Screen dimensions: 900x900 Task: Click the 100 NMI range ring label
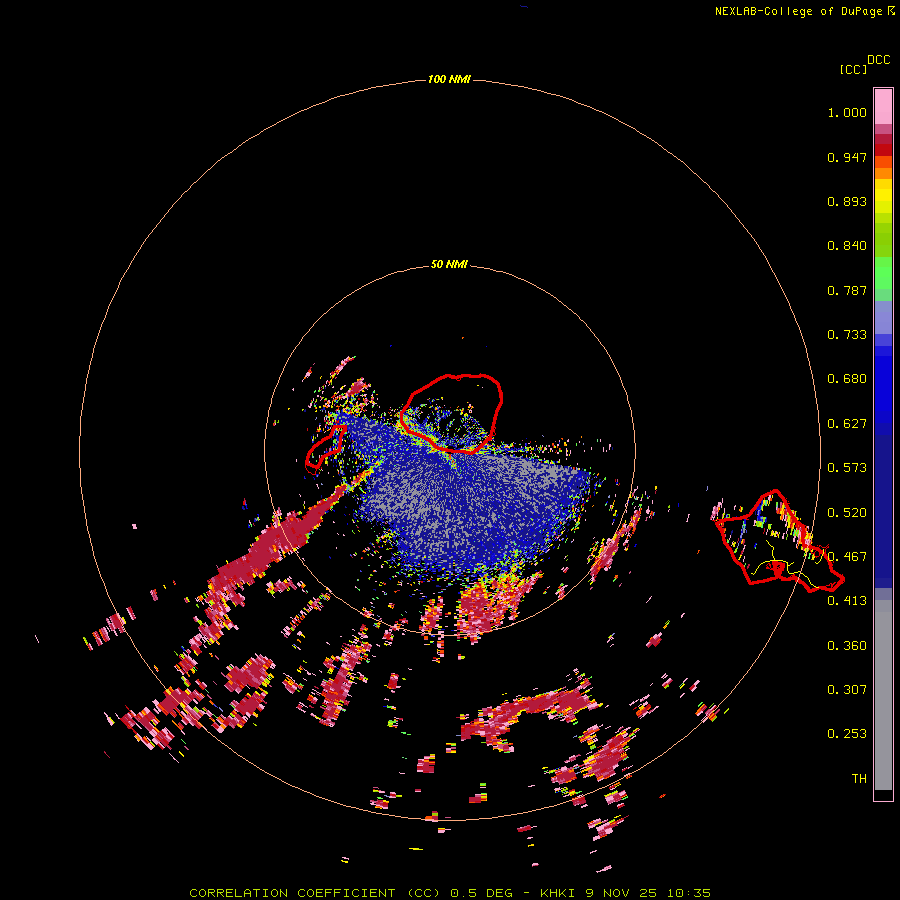(x=449, y=79)
